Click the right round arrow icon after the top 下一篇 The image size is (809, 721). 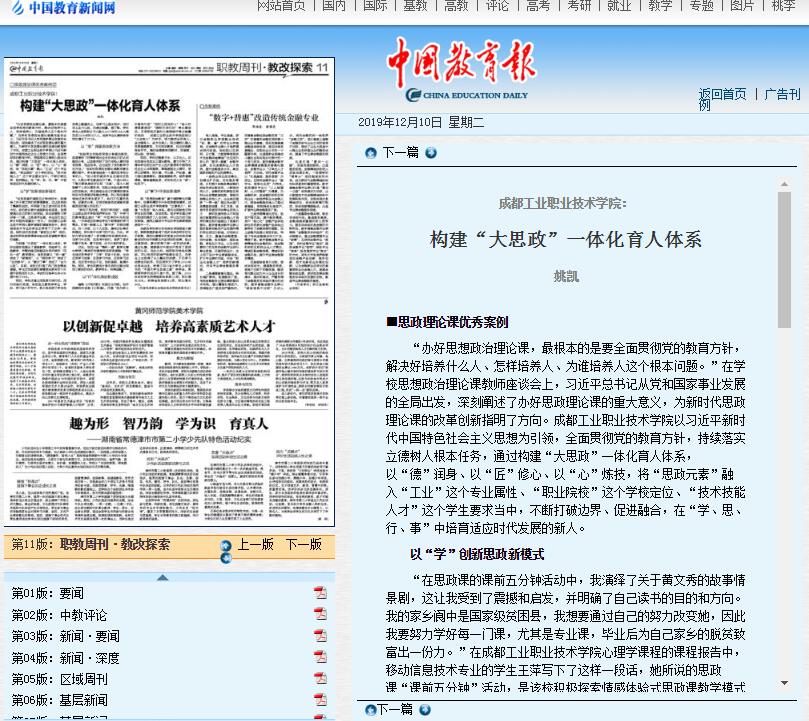click(x=431, y=153)
